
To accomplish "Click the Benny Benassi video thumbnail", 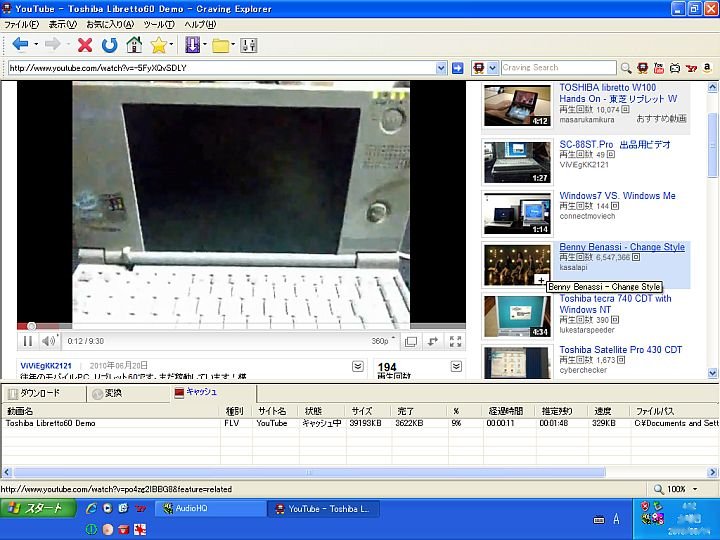I will point(517,265).
